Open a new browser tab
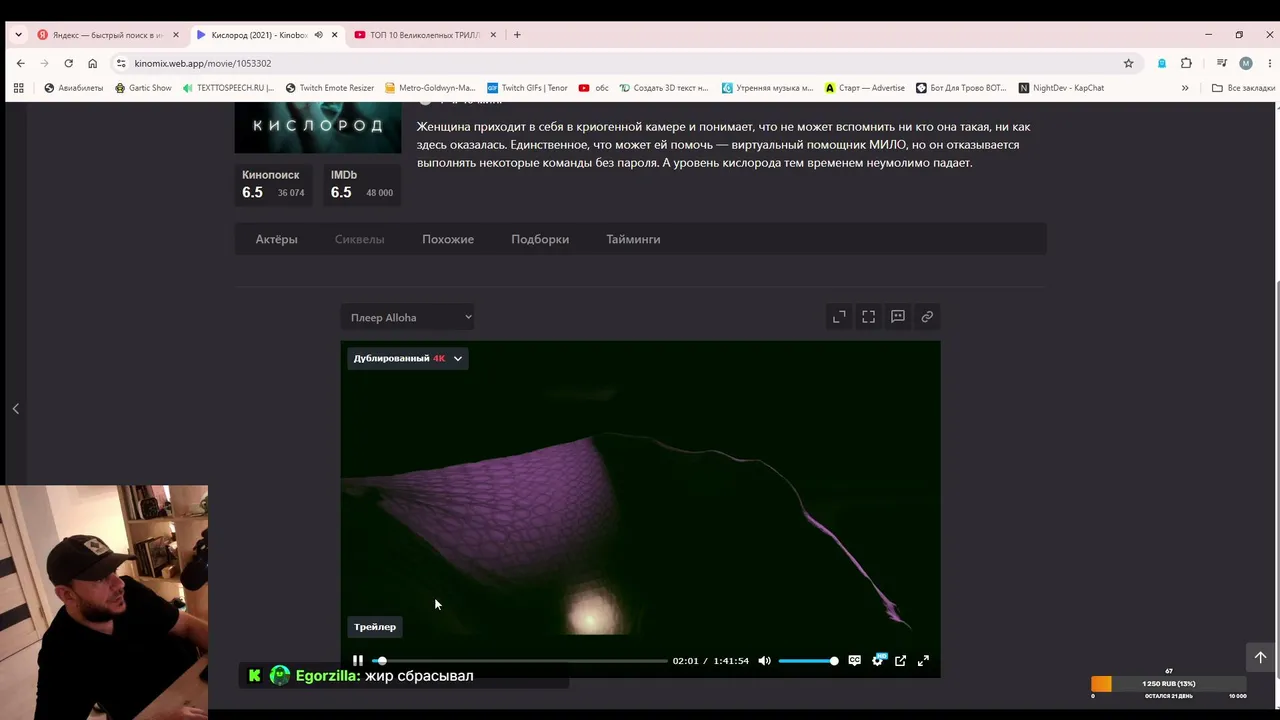The height and width of the screenshot is (720, 1280). coord(517,35)
